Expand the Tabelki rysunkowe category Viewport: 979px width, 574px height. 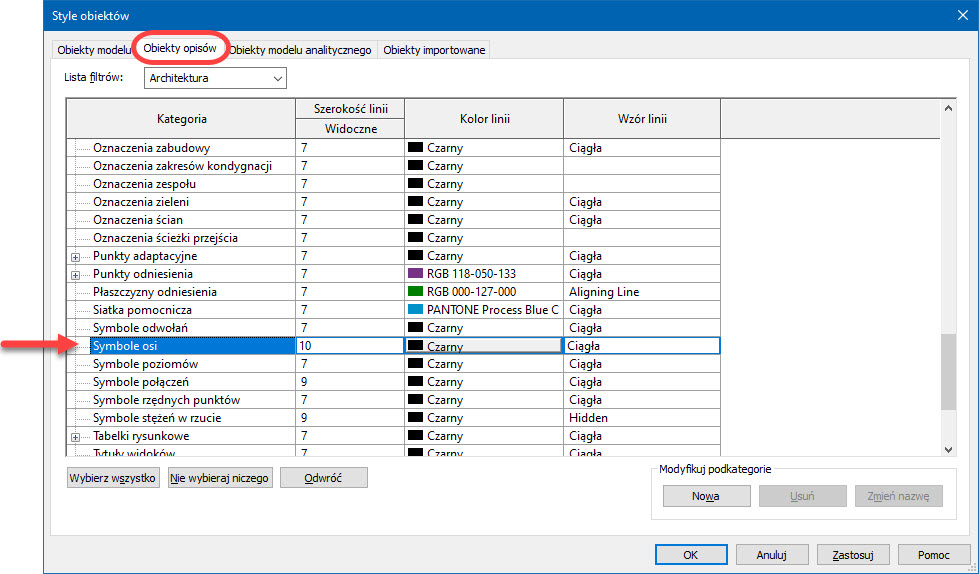coord(76,437)
